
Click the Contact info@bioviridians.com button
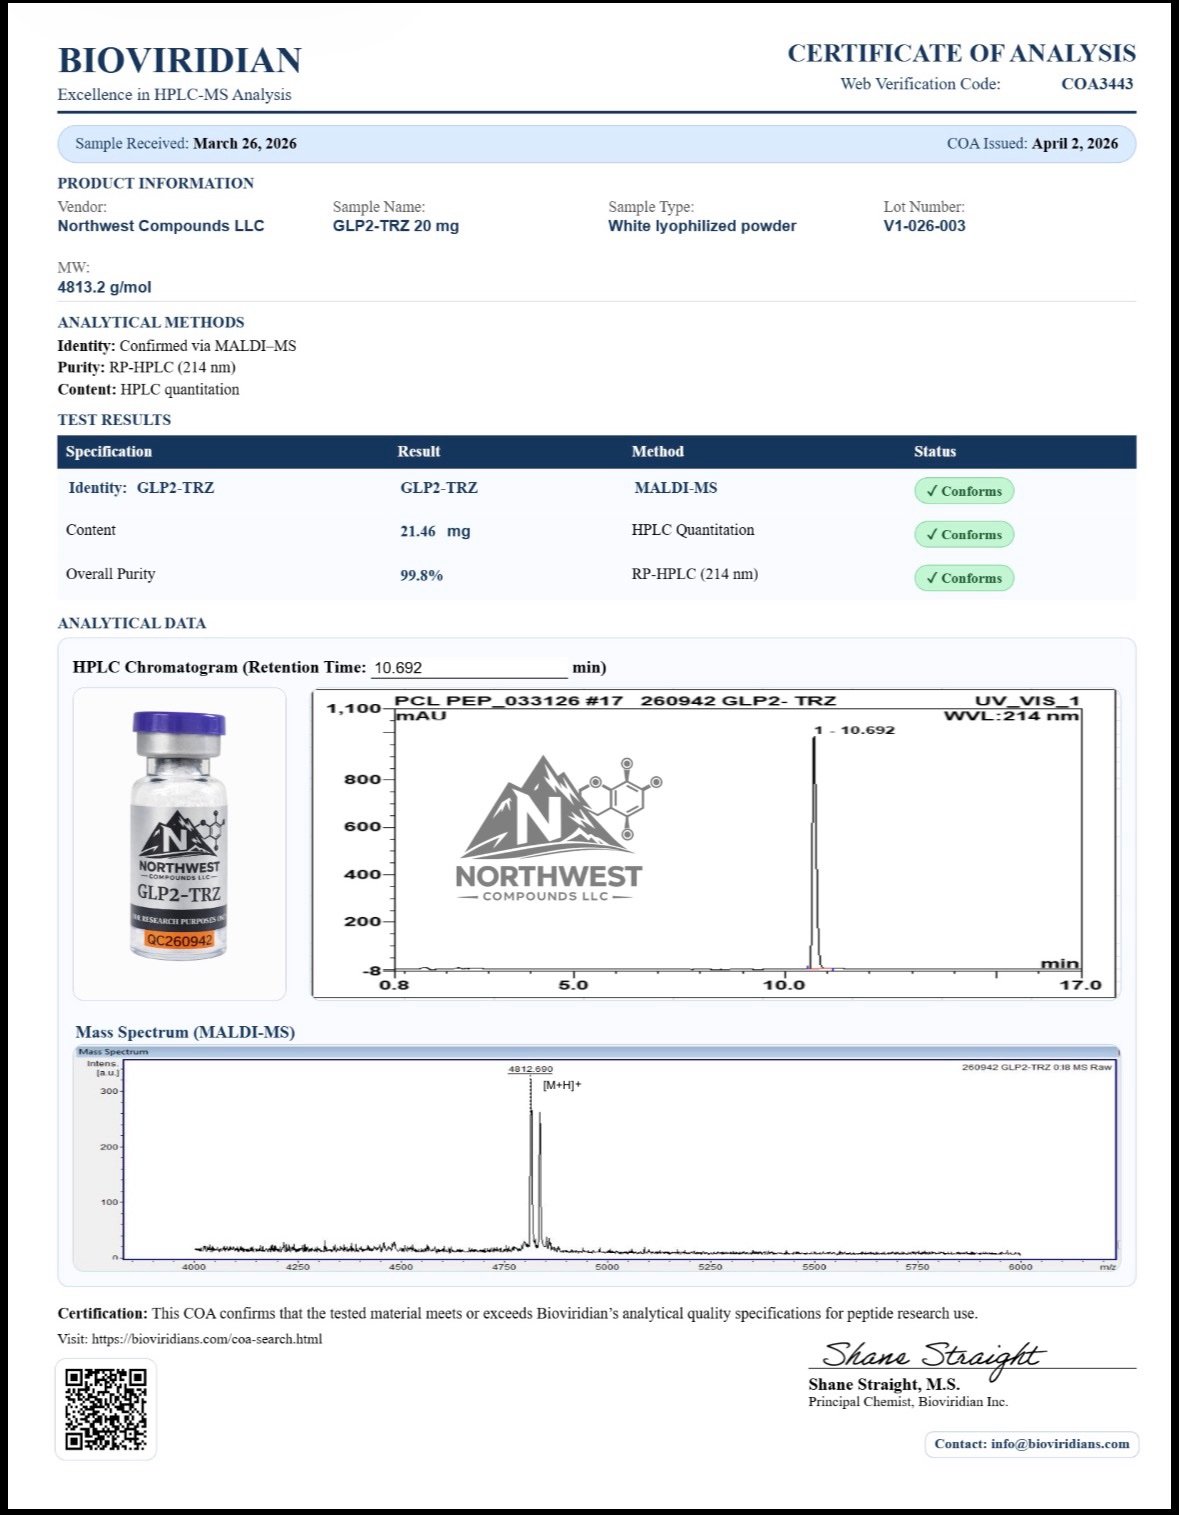pyautogui.click(x=1031, y=1444)
